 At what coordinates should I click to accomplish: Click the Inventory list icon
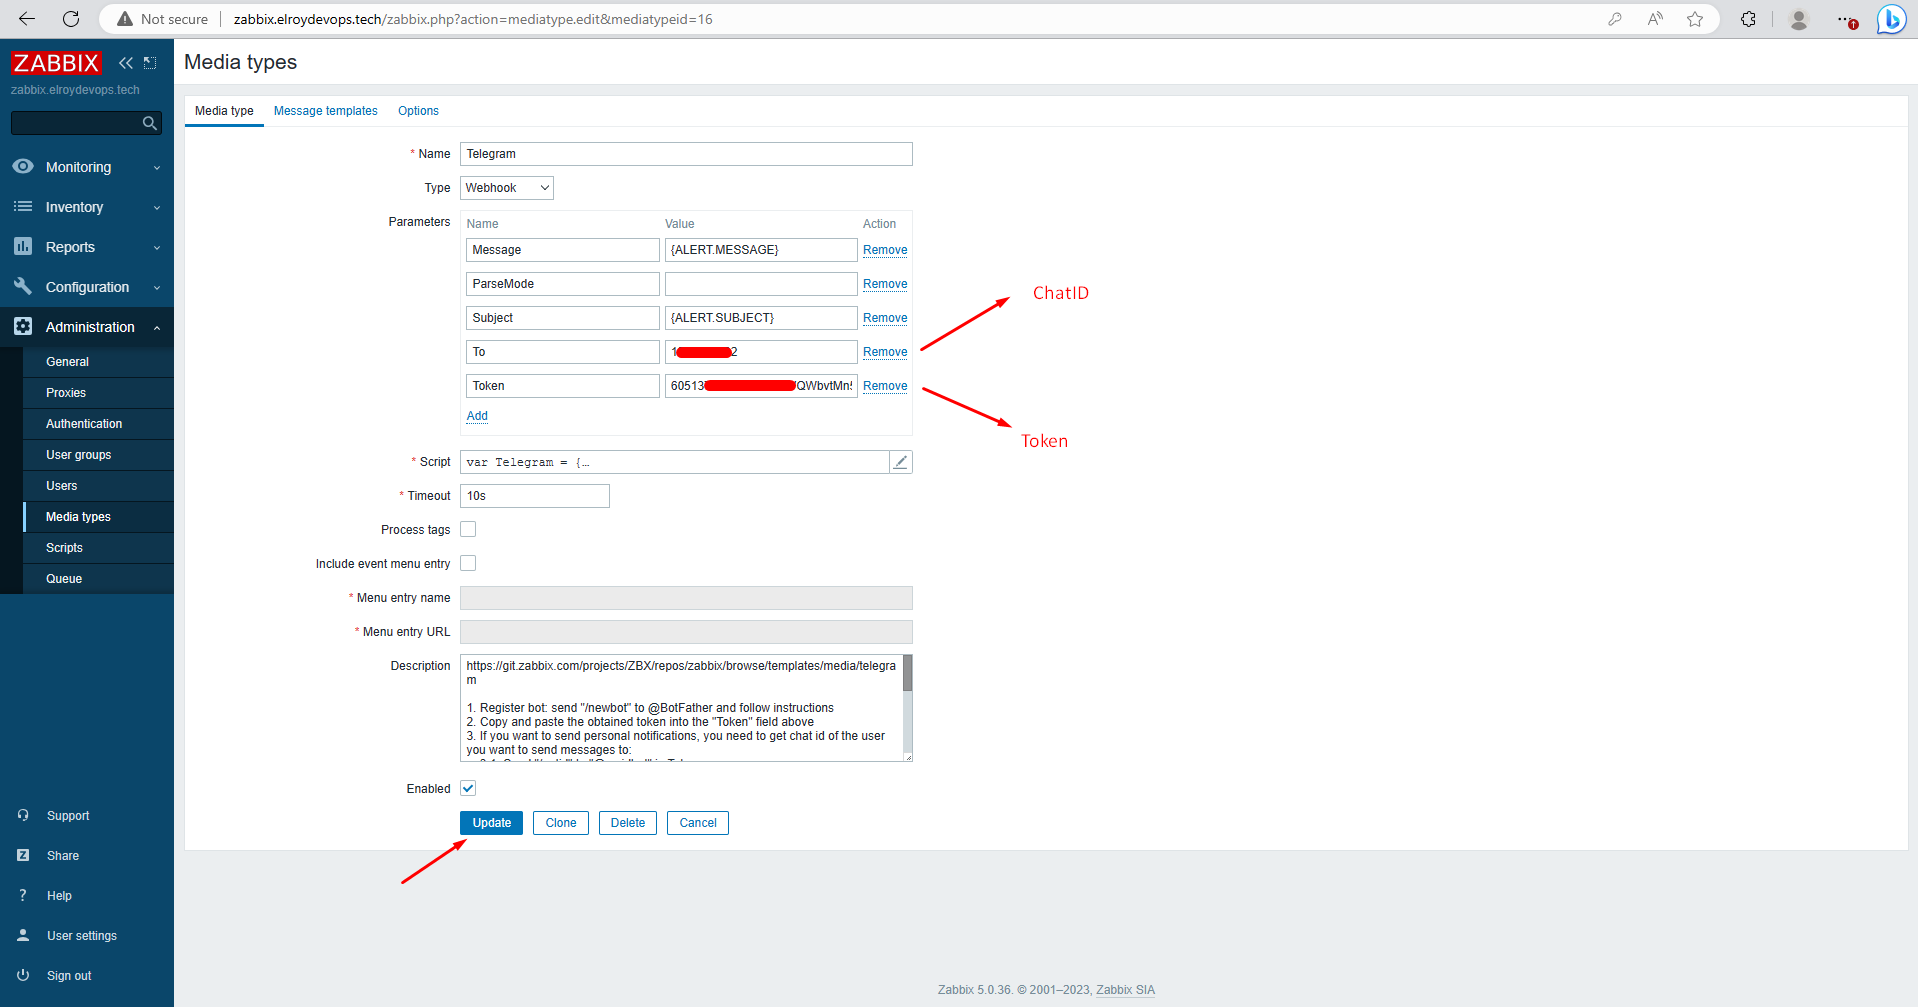tap(23, 206)
